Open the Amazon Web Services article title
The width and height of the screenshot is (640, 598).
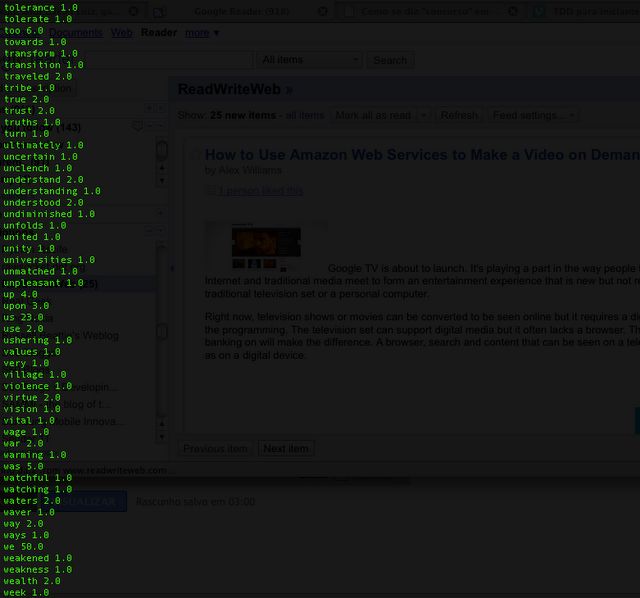pos(422,155)
